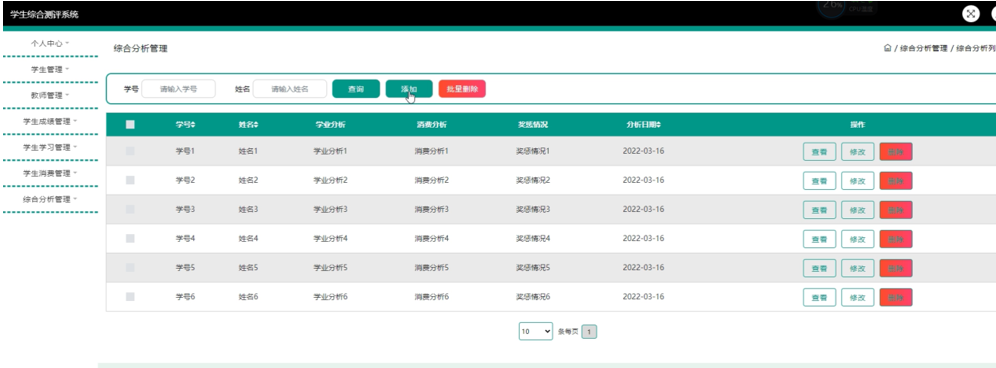Viewport: 996px width, 368px height.
Task: Open the rows-per-page dropdown showing 10
Action: click(535, 331)
